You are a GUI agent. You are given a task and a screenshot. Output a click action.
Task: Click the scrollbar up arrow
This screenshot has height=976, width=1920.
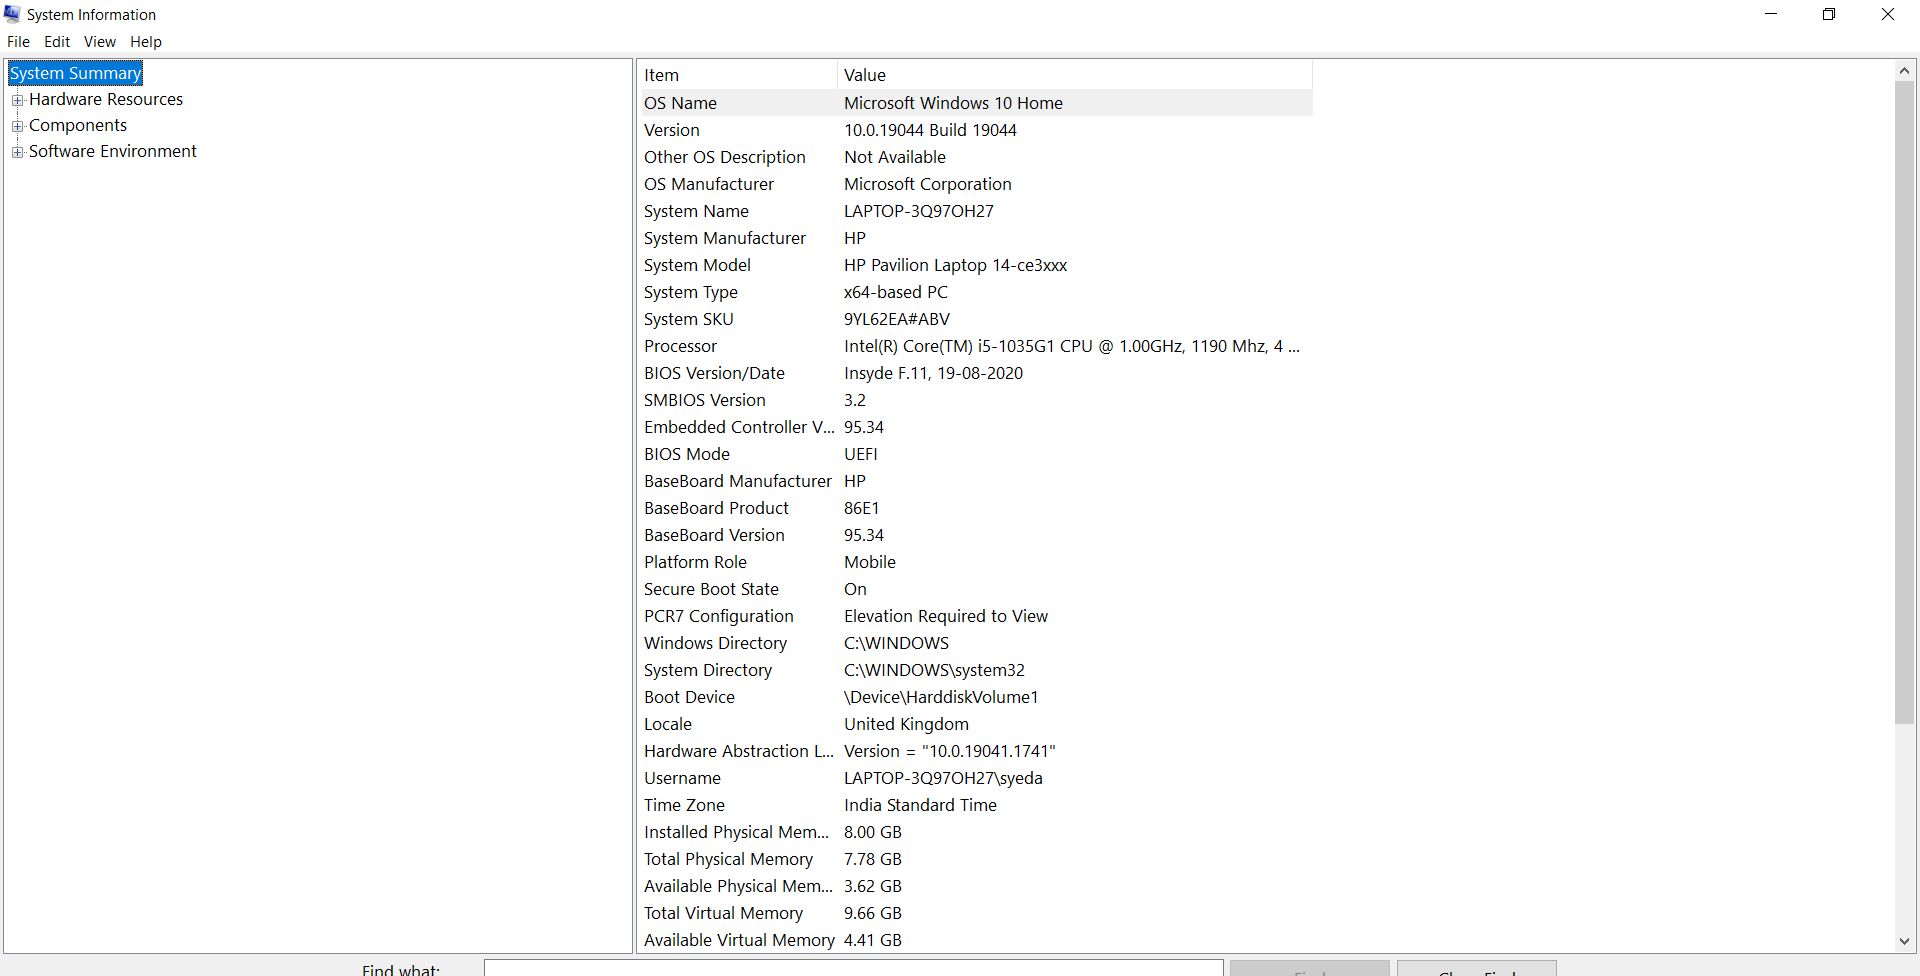coord(1904,71)
